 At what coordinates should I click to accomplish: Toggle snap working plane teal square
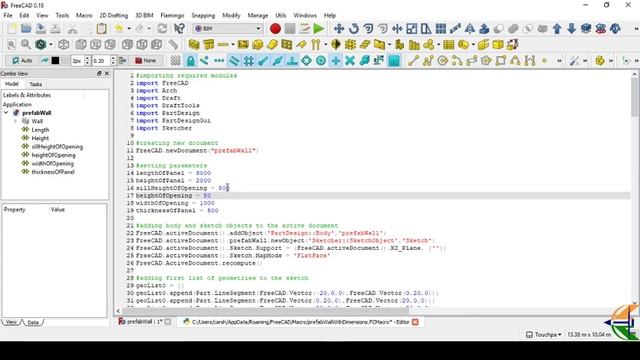(x=394, y=61)
